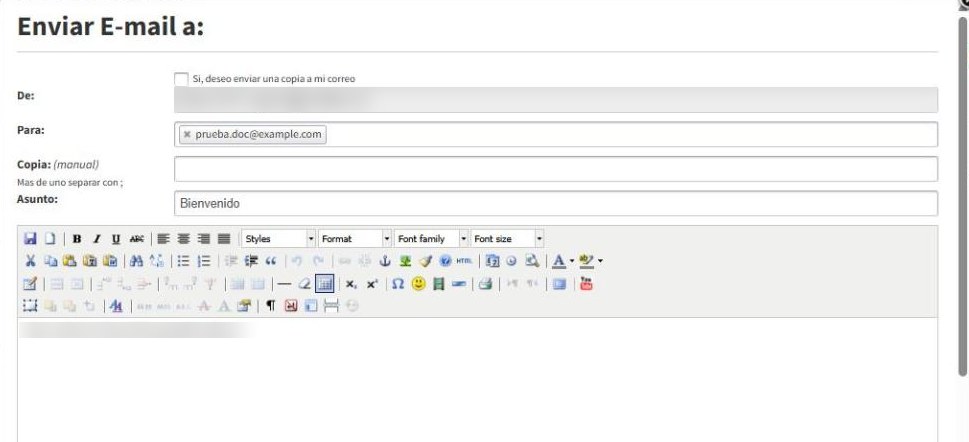Insert a numbered list
This screenshot has width=969, height=442.
click(x=204, y=261)
